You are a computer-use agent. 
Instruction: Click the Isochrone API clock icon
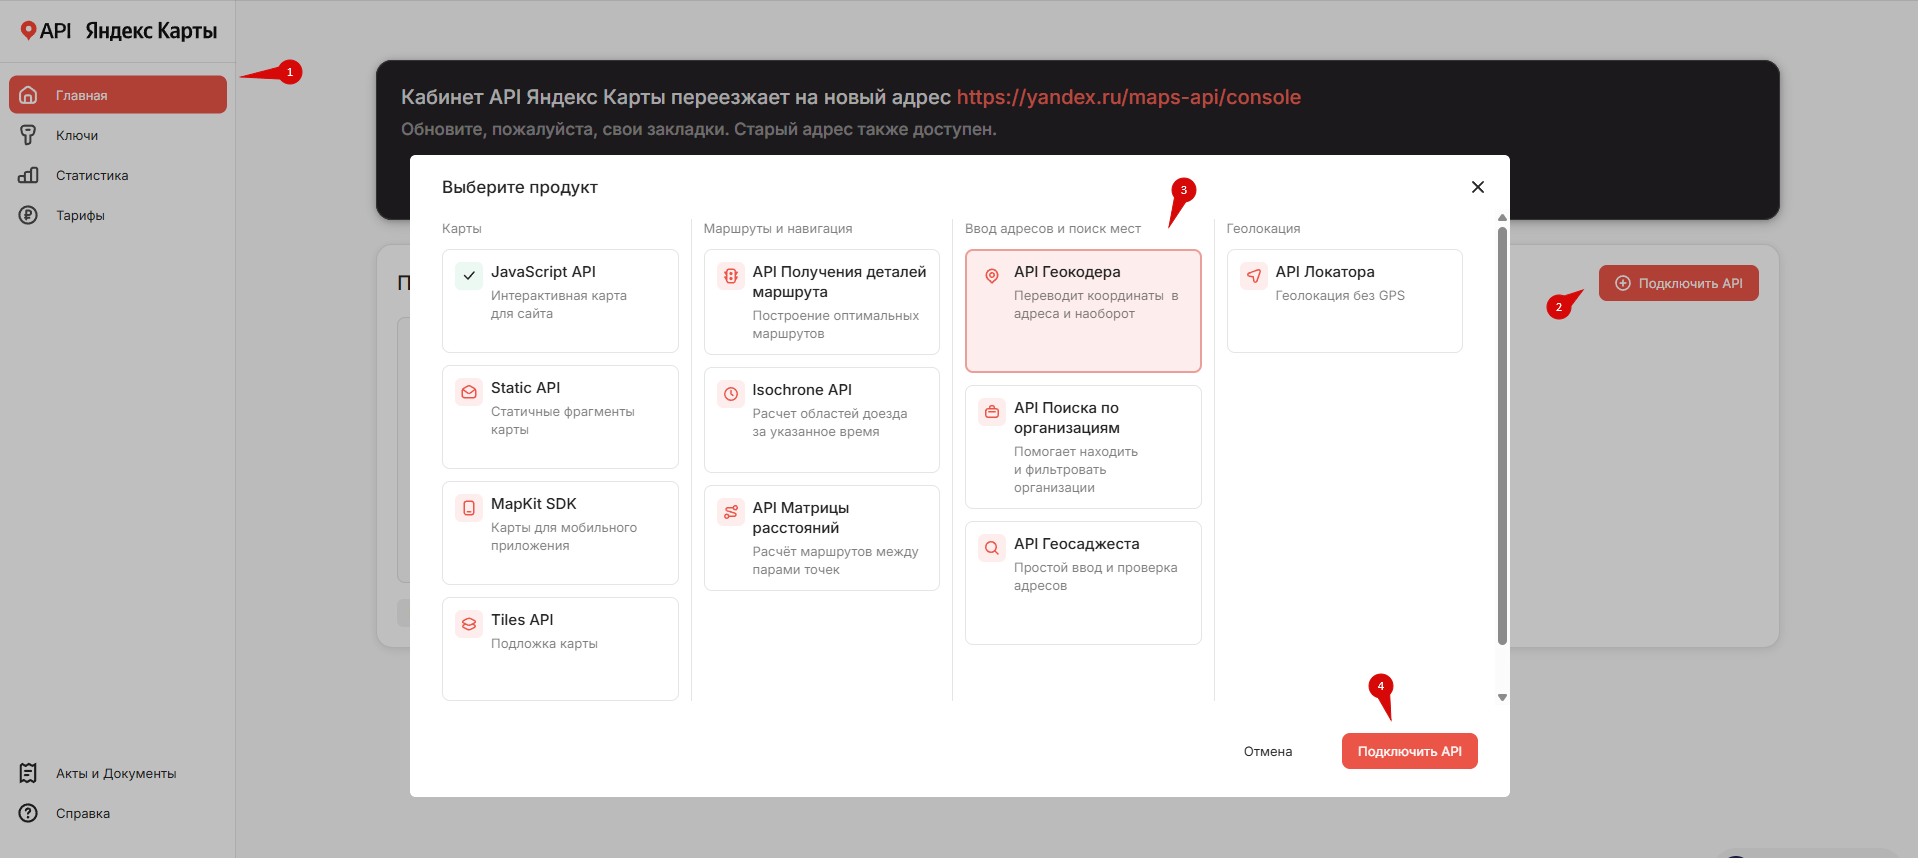[x=731, y=394]
